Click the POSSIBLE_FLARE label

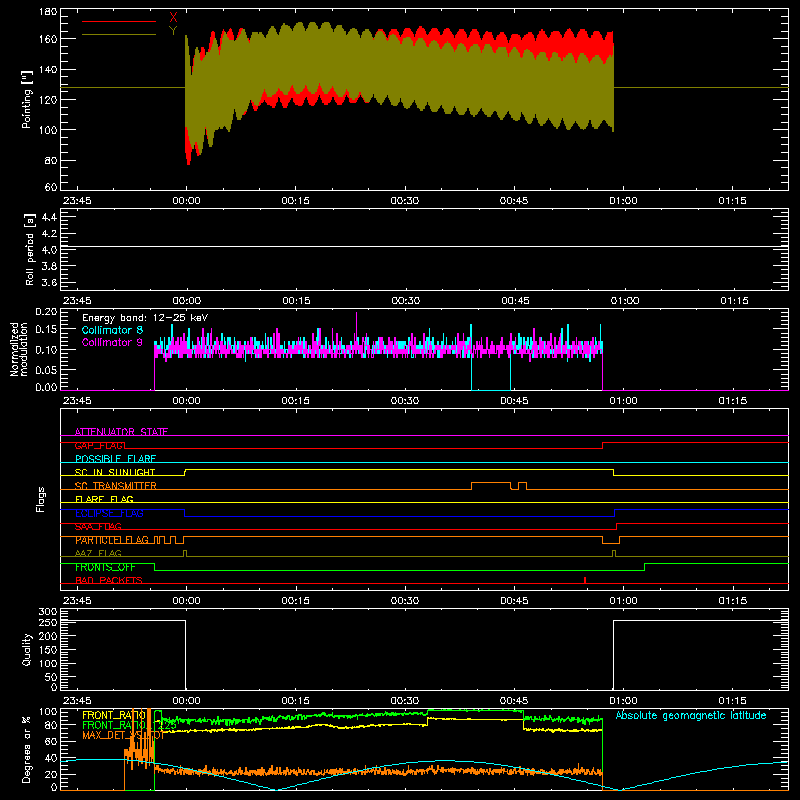pos(115,459)
